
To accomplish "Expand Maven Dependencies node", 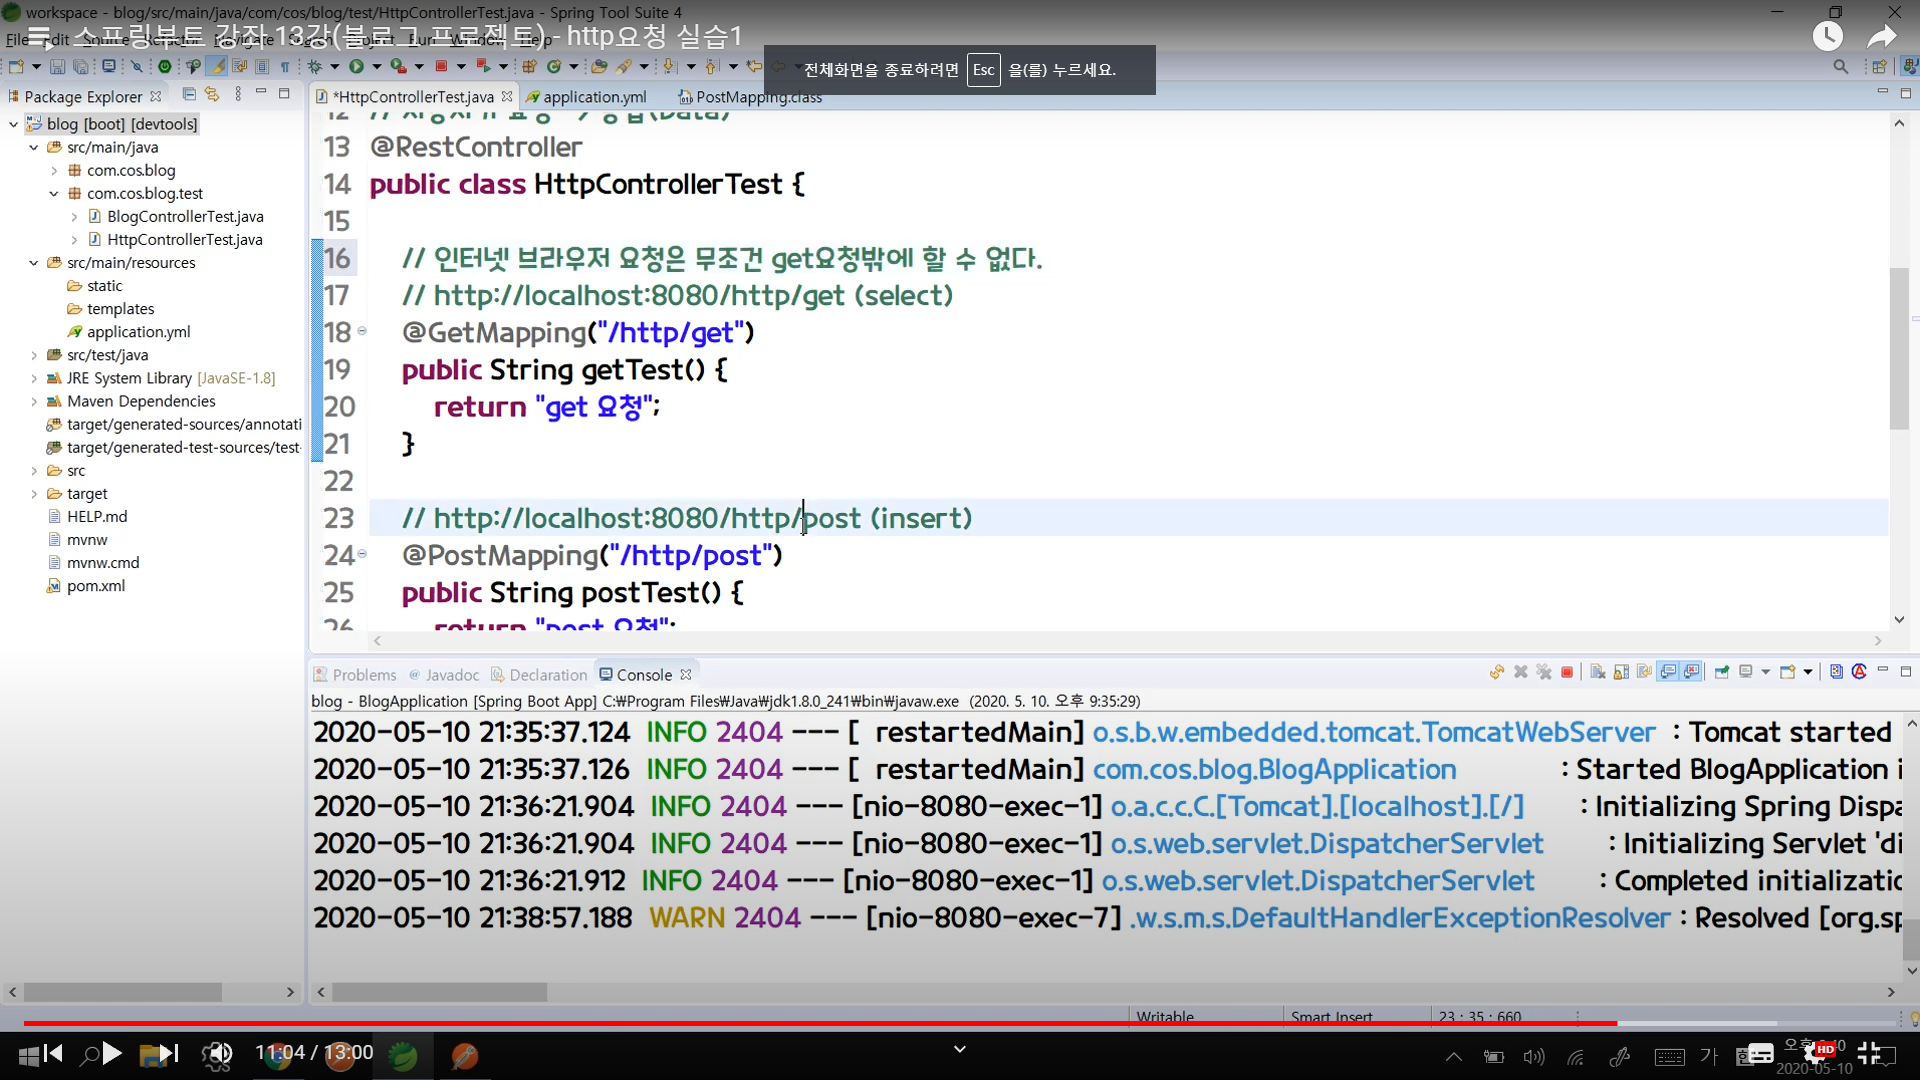I will point(33,400).
